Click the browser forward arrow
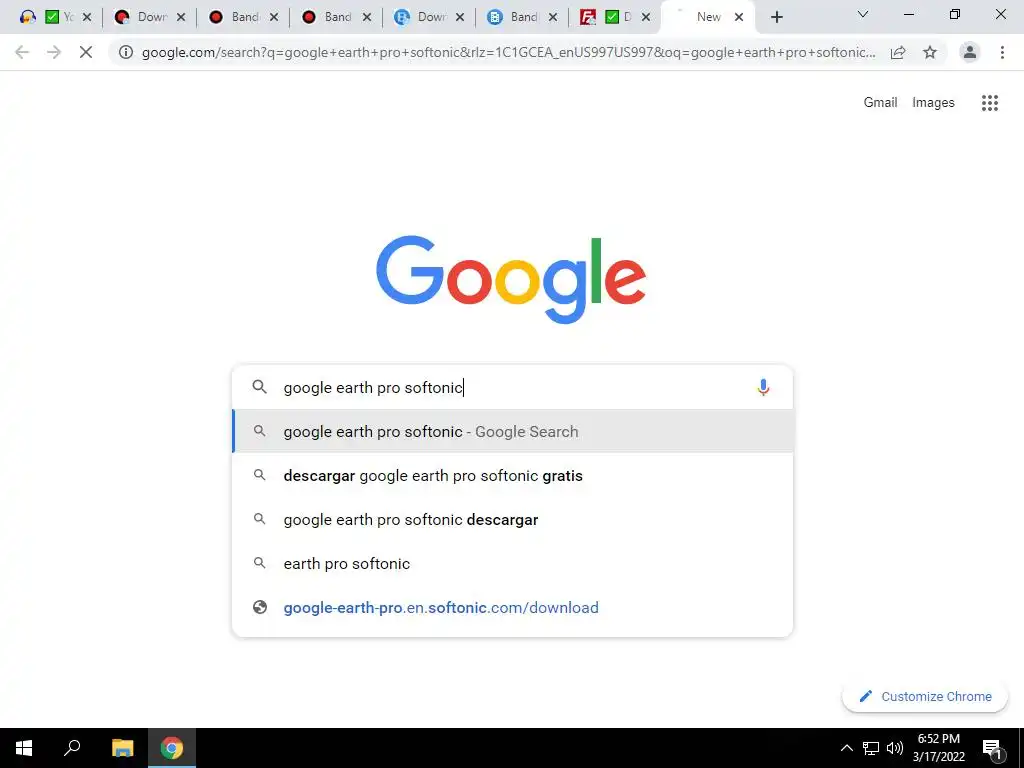1024x768 pixels. (x=54, y=52)
